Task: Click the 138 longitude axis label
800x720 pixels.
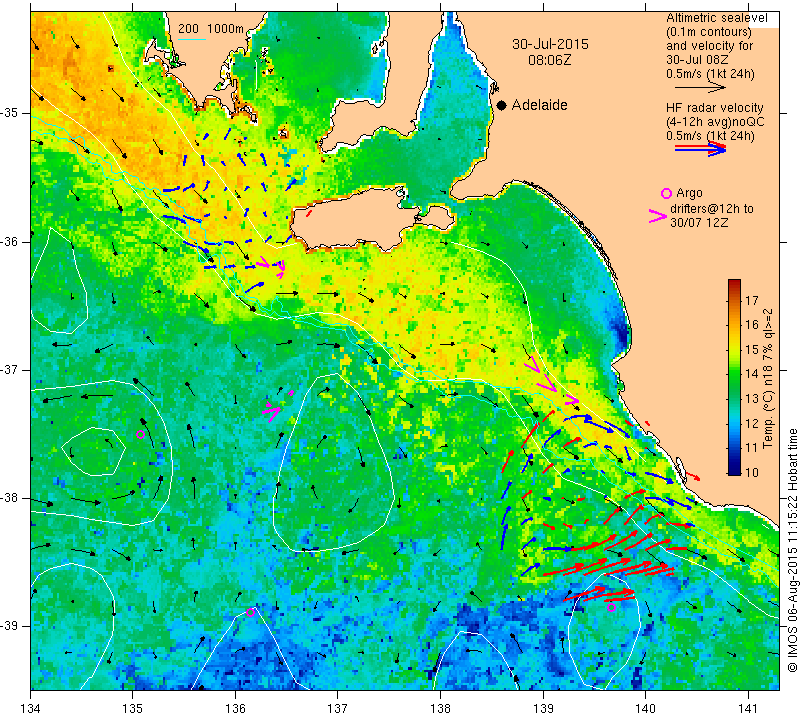Action: pyautogui.click(x=440, y=708)
